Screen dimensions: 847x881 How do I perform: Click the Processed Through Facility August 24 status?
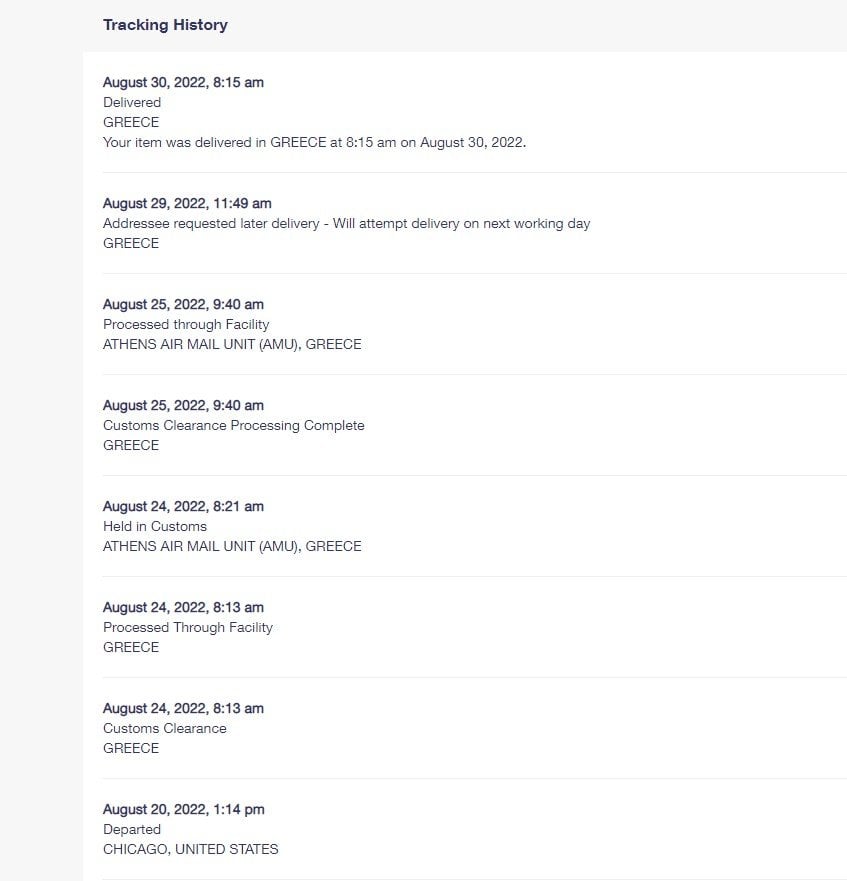point(188,628)
